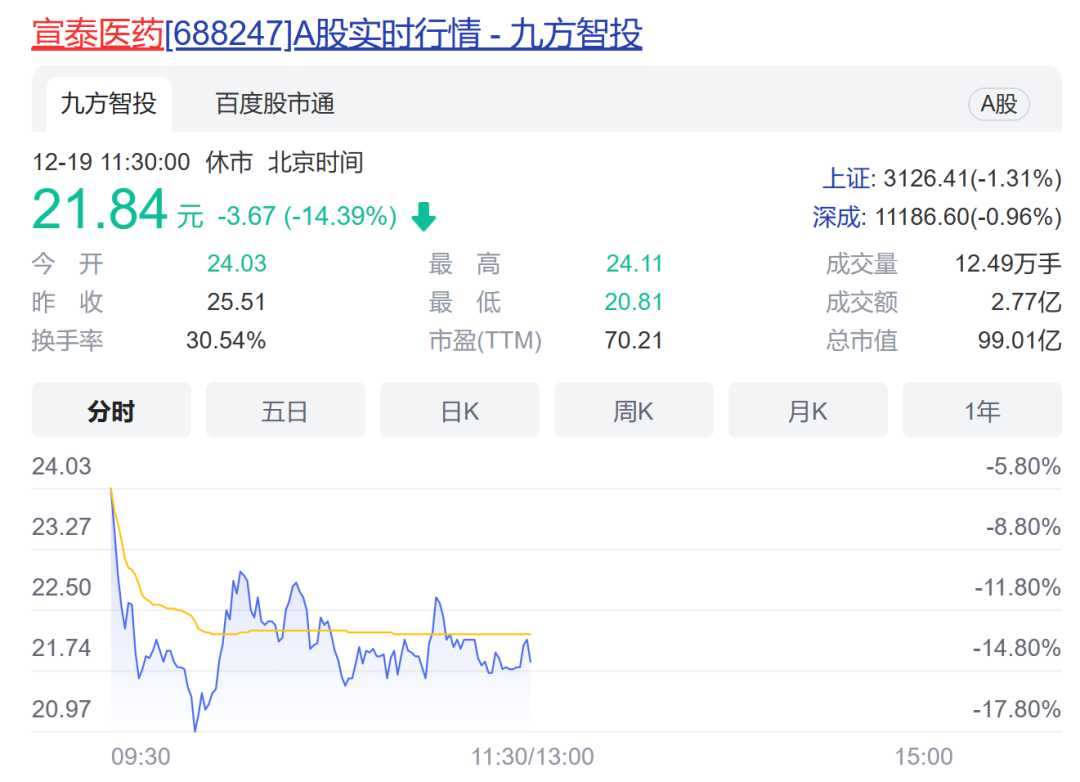Click the 24.03 price axis label

coord(61,466)
